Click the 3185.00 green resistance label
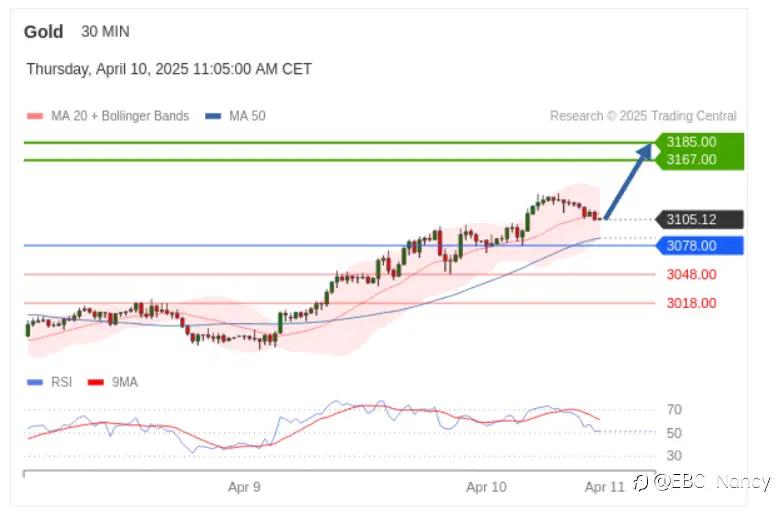Screen dimensions: 780x515 click(691, 142)
